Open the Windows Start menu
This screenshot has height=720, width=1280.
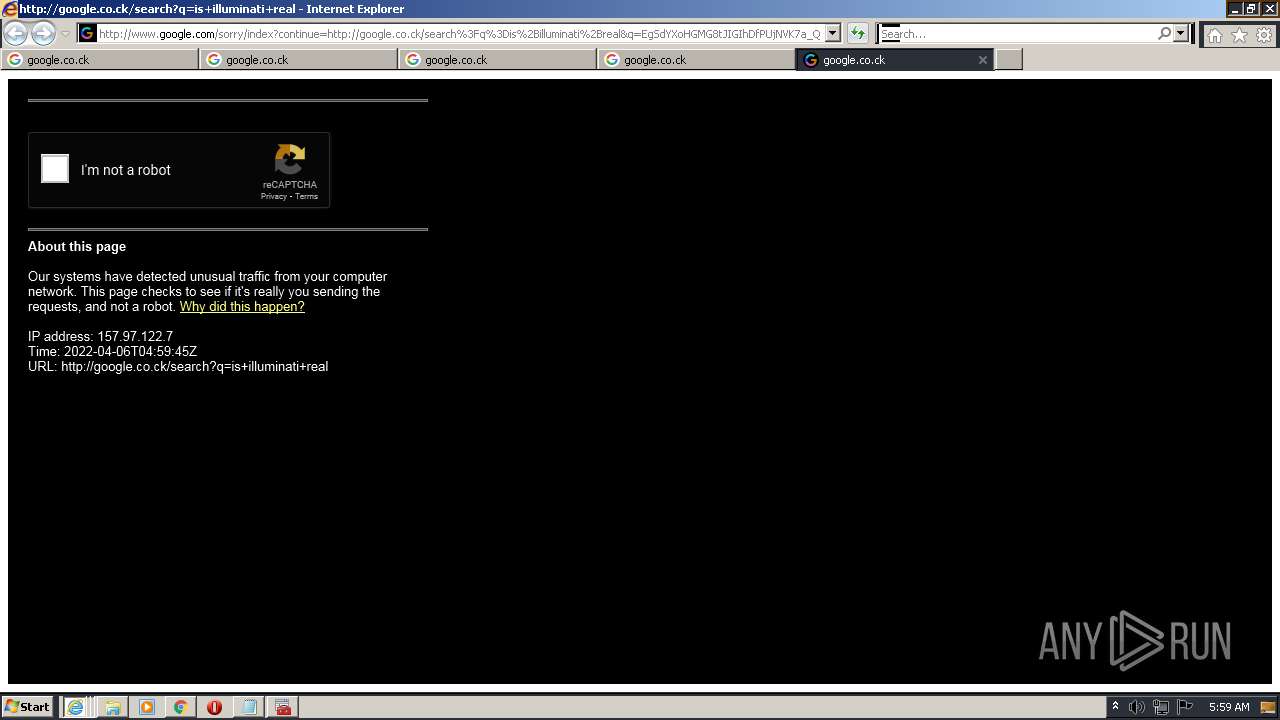click(x=28, y=707)
